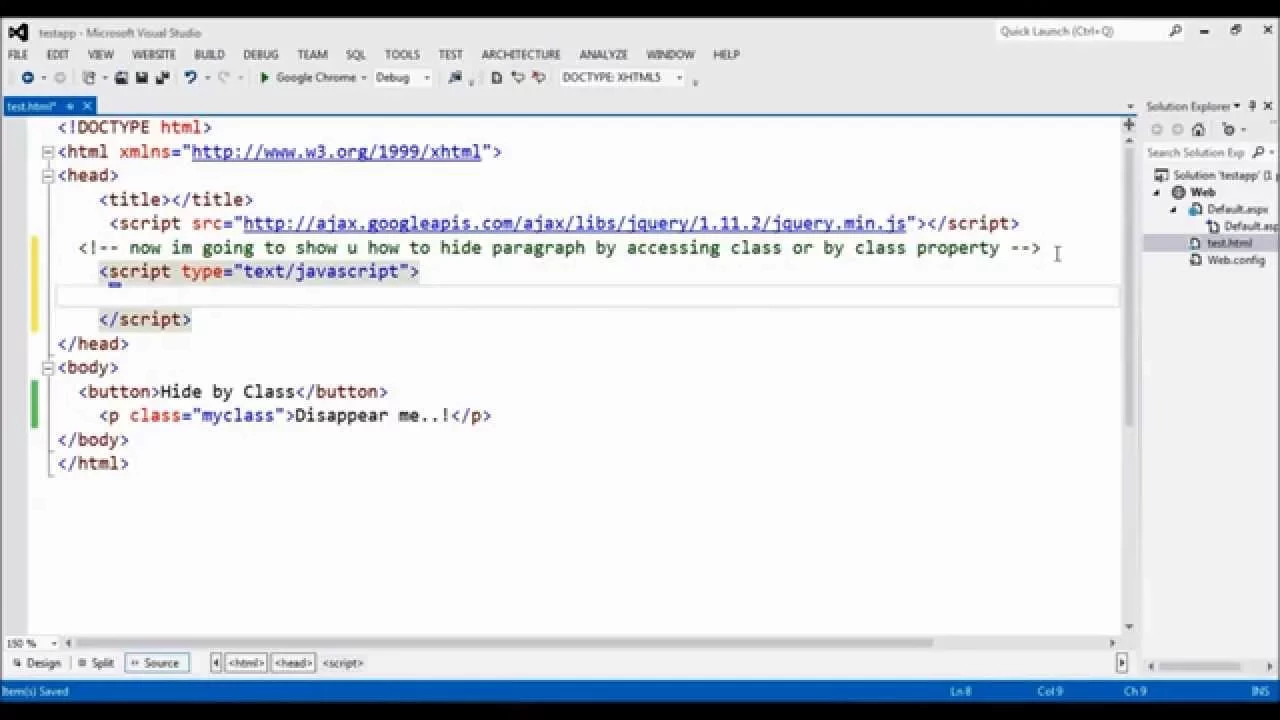Image resolution: width=1280 pixels, height=720 pixels.
Task: Collapse the Web project tree node
Action: (x=1157, y=192)
